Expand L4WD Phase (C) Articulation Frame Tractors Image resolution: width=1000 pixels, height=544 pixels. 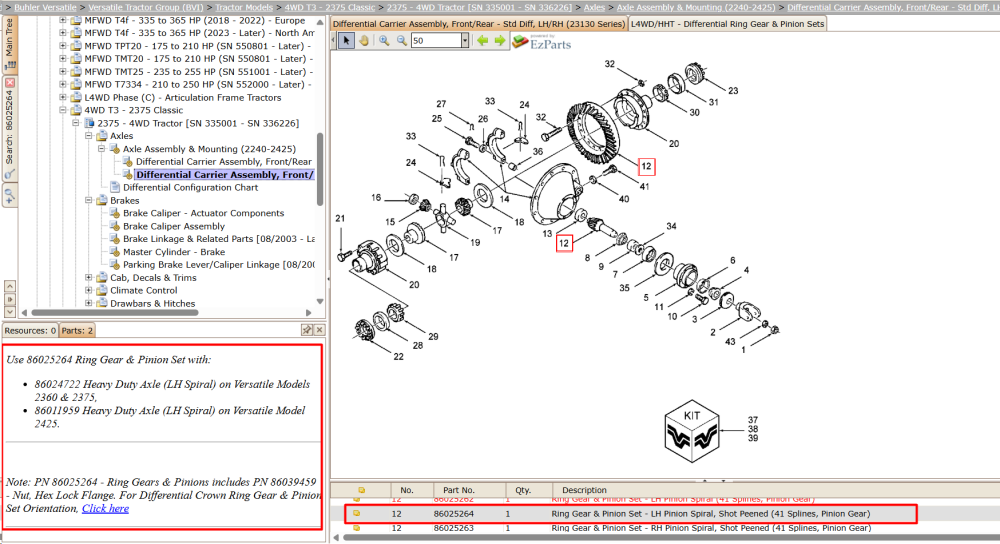[x=62, y=97]
